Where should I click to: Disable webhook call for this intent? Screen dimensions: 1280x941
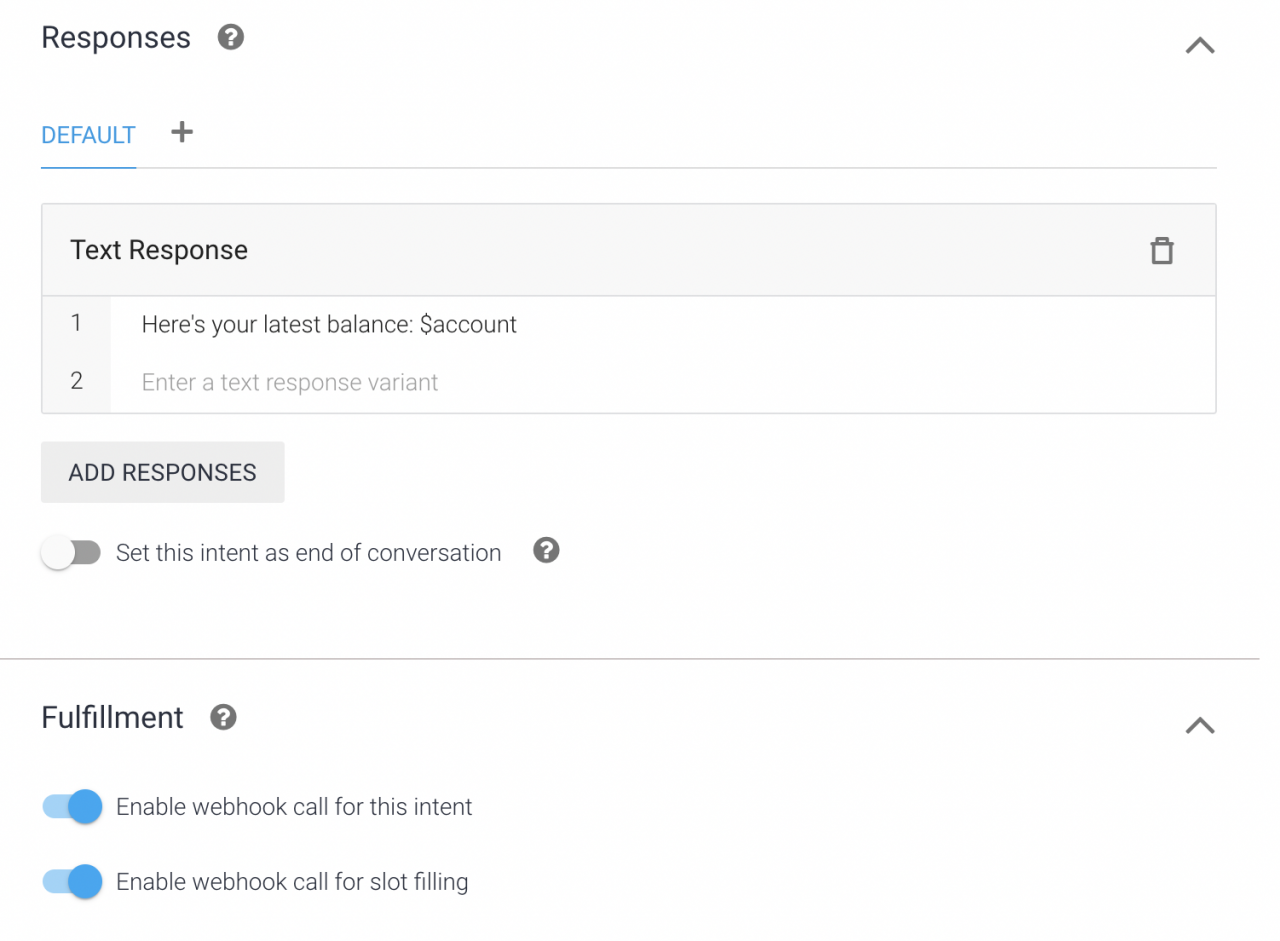(x=72, y=806)
